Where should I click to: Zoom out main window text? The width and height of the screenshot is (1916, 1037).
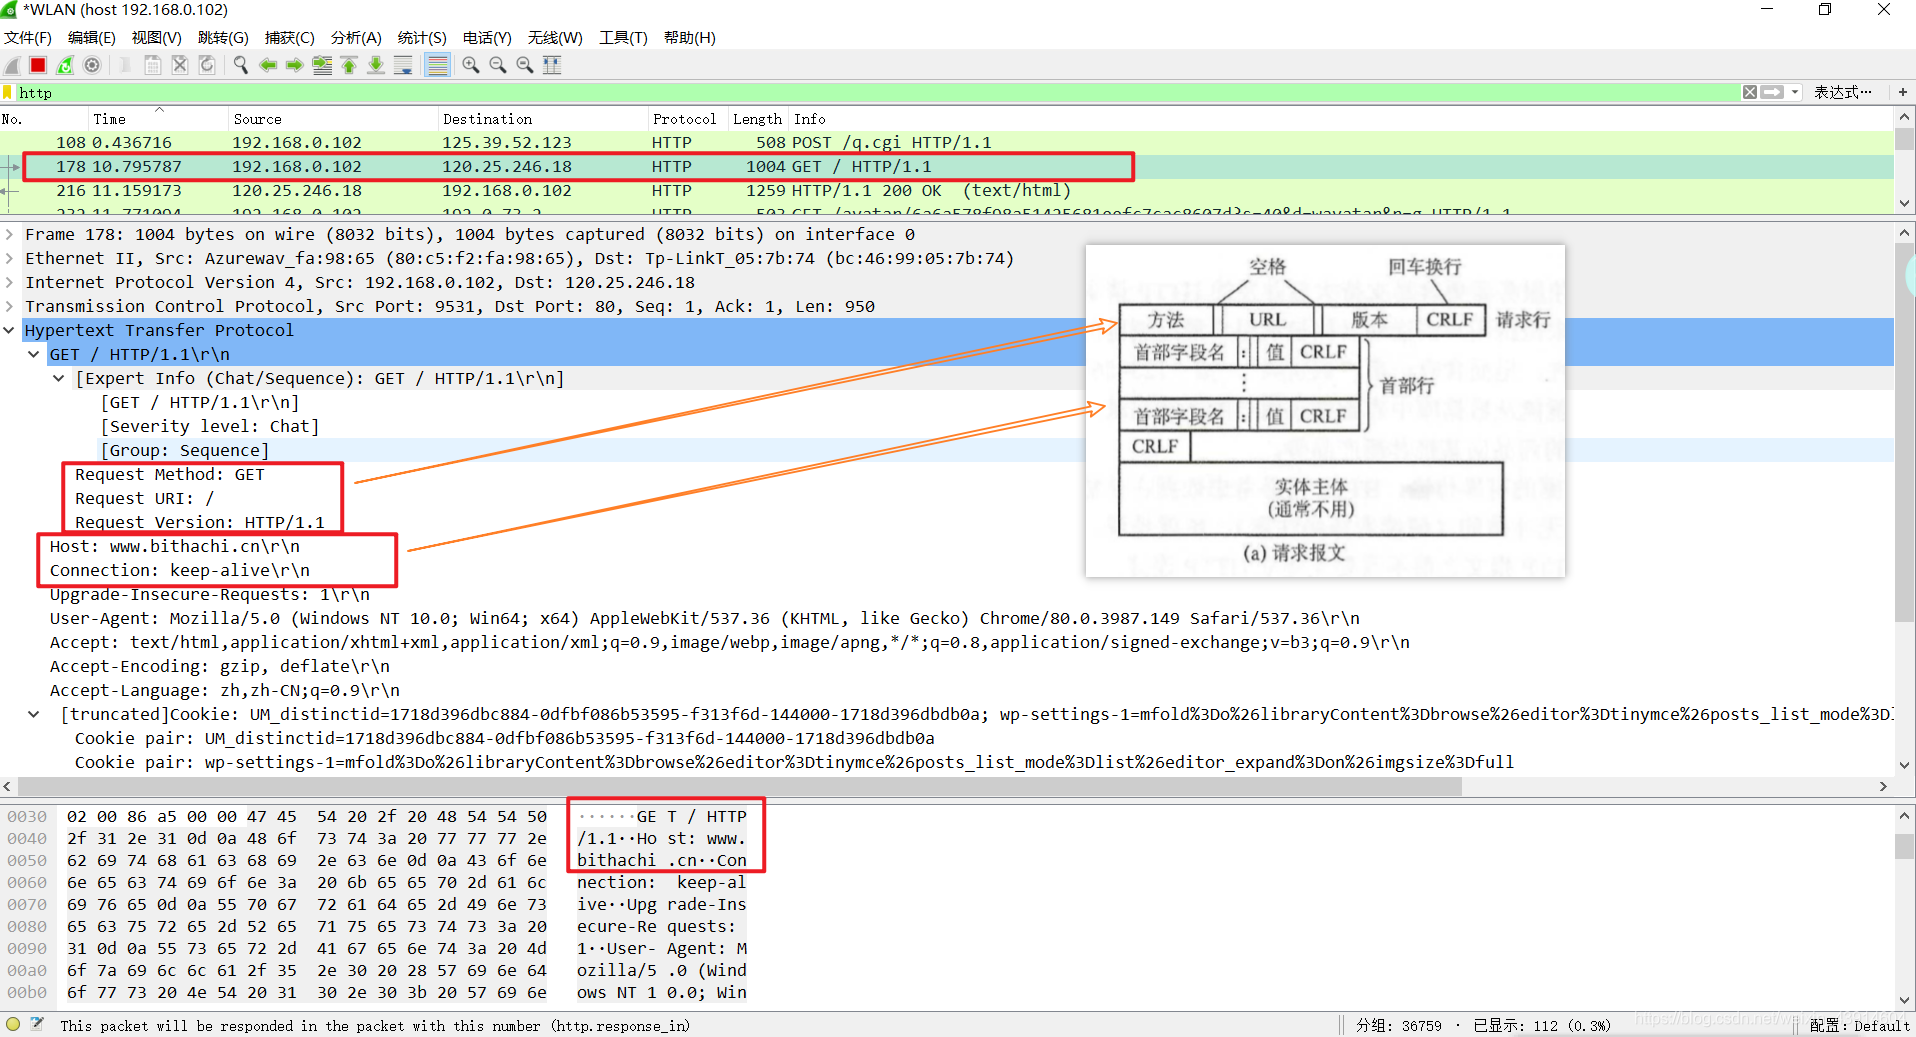pyautogui.click(x=498, y=65)
